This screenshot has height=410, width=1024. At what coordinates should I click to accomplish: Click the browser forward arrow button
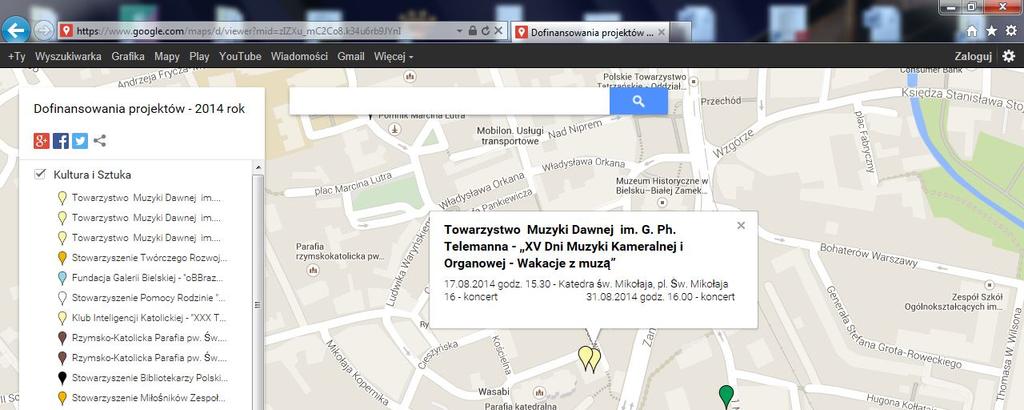[43, 30]
